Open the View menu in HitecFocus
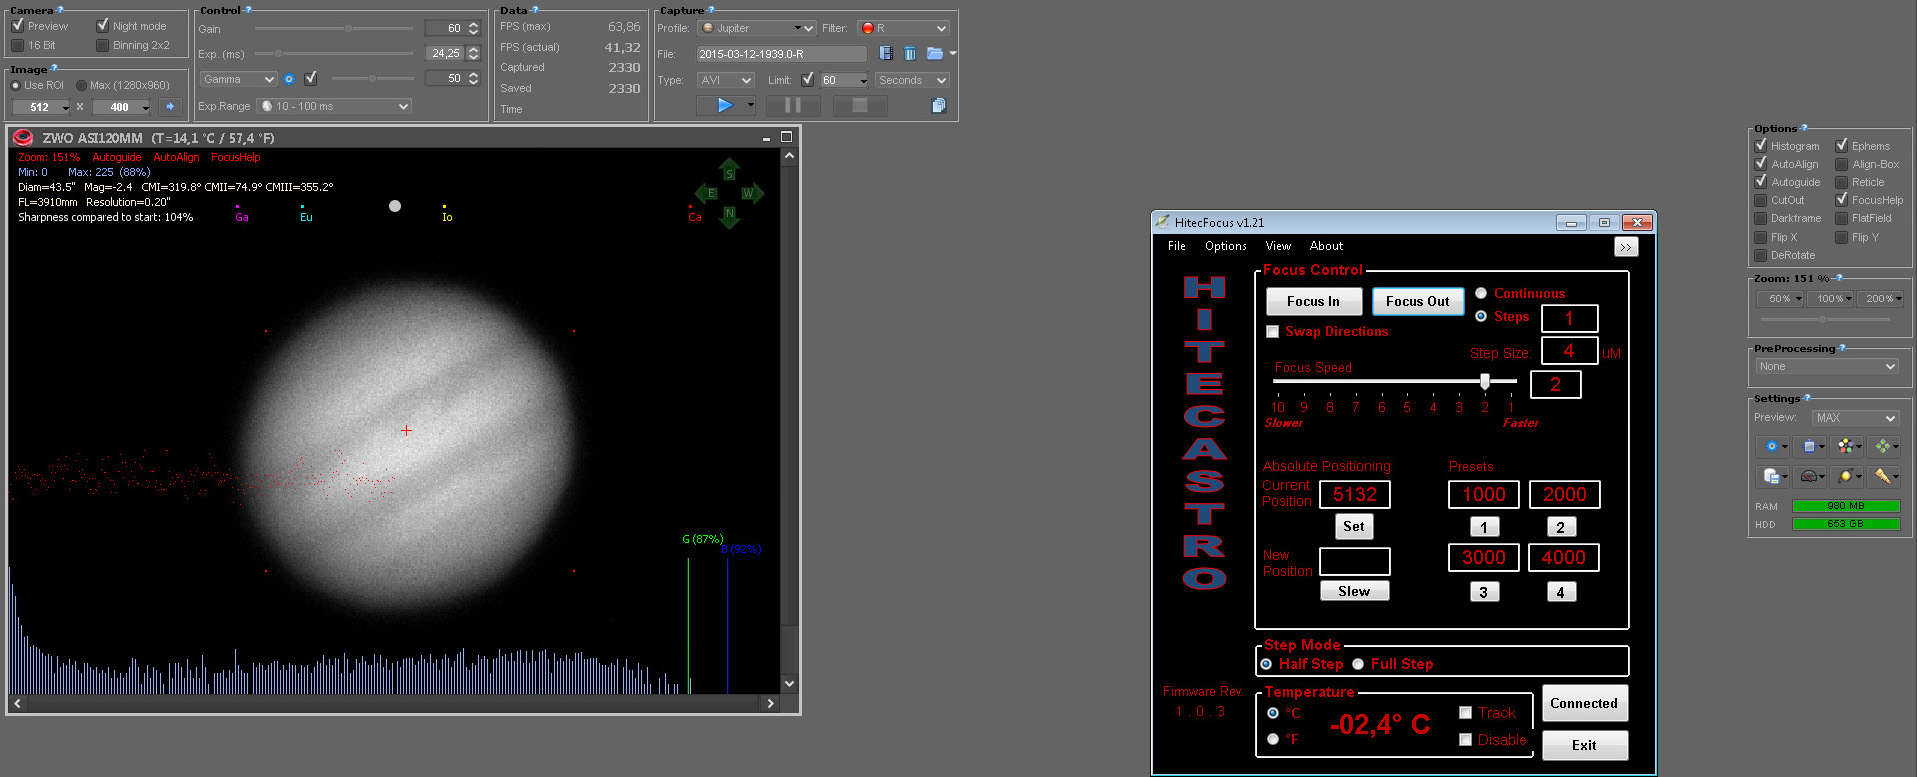Screen dimensions: 1917x777 [1278, 246]
